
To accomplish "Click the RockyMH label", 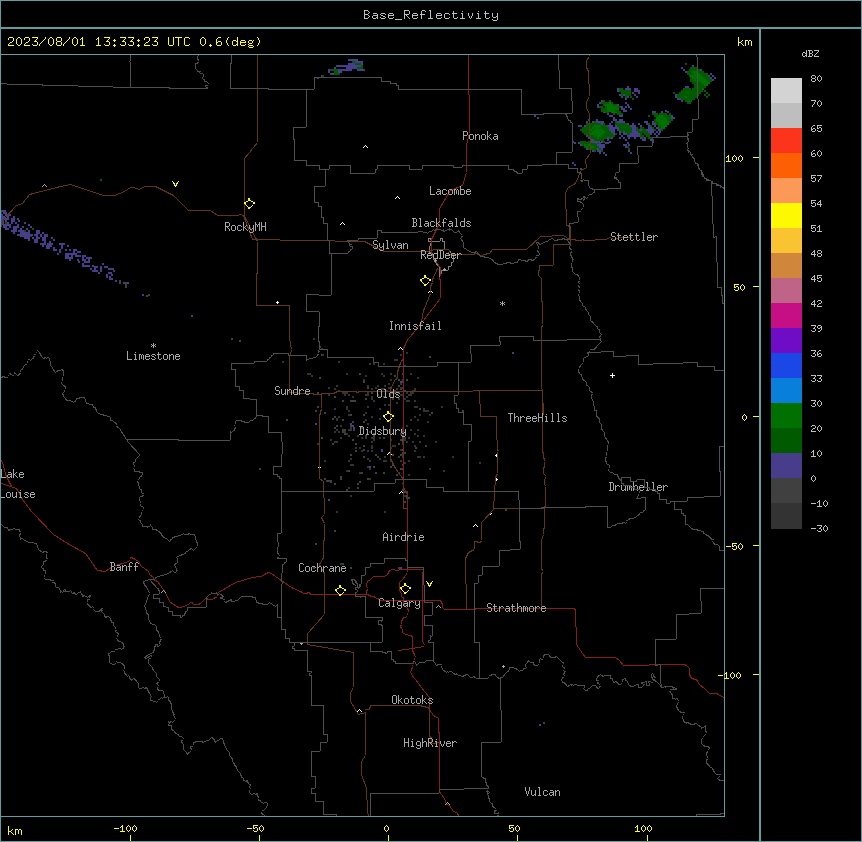I will 245,227.
